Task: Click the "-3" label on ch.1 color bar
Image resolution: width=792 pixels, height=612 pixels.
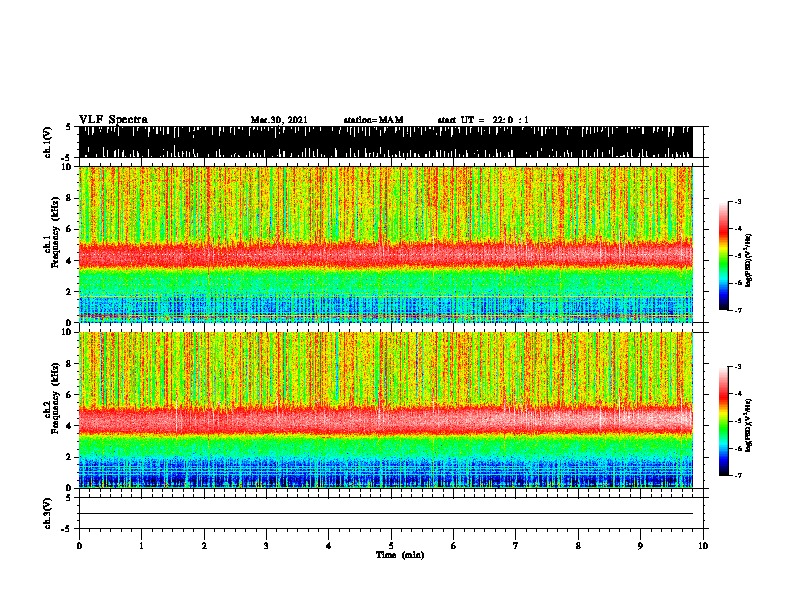Action: [x=738, y=202]
